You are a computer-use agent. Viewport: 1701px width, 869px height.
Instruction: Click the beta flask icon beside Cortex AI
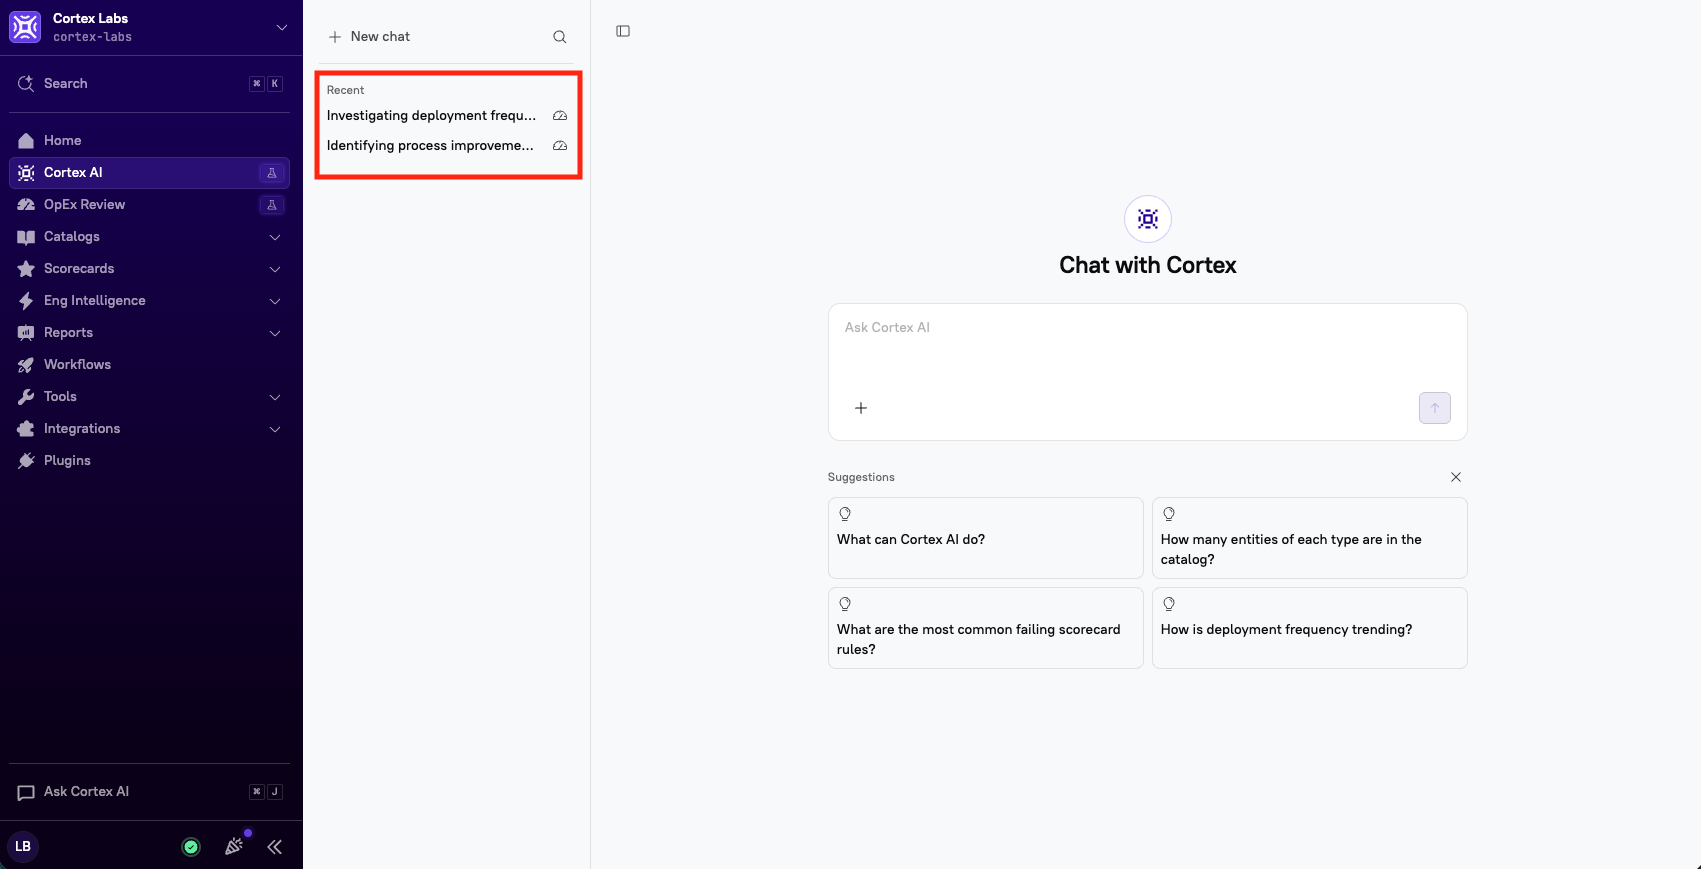(271, 173)
